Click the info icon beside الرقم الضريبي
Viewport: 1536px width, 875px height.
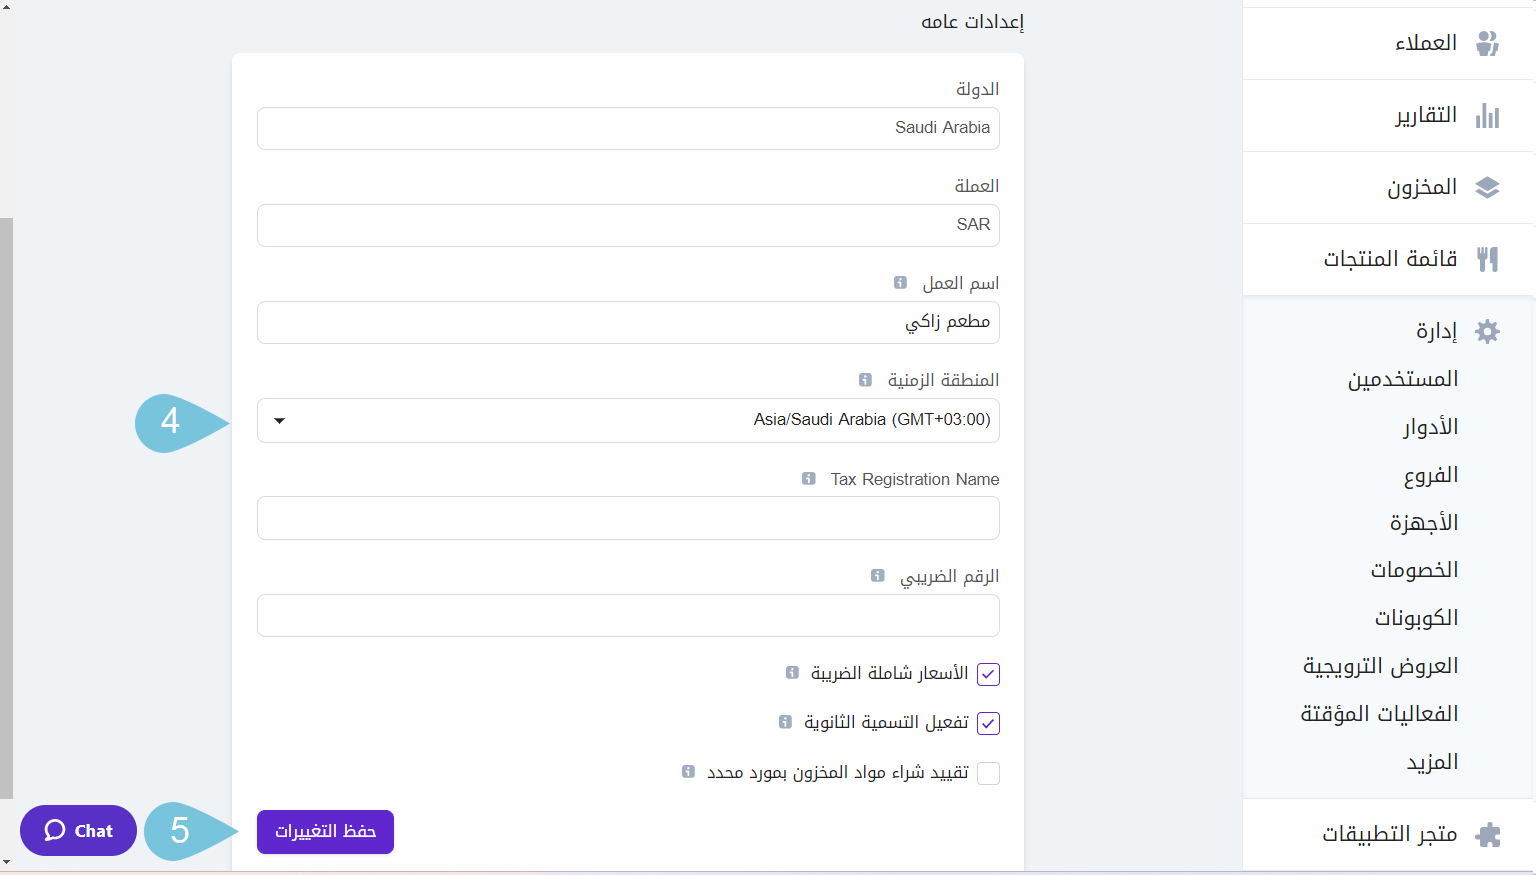877,576
